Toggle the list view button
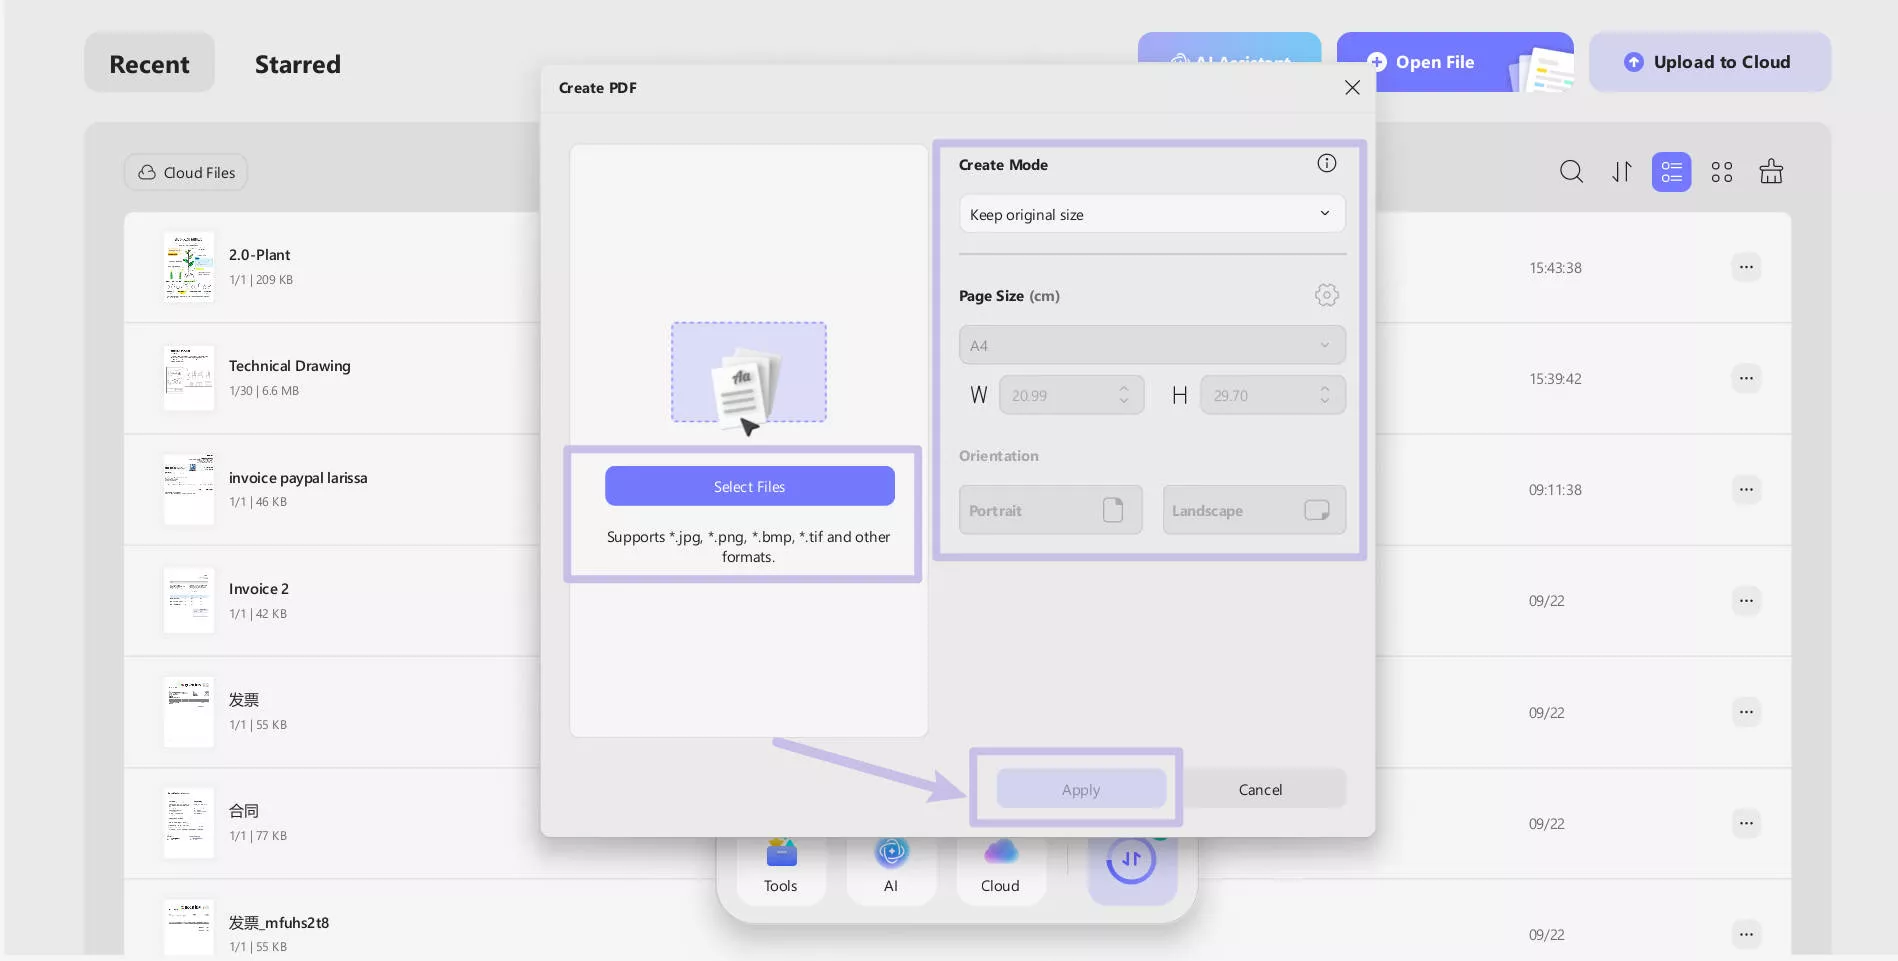Viewport: 1898px width, 961px height. [x=1671, y=171]
